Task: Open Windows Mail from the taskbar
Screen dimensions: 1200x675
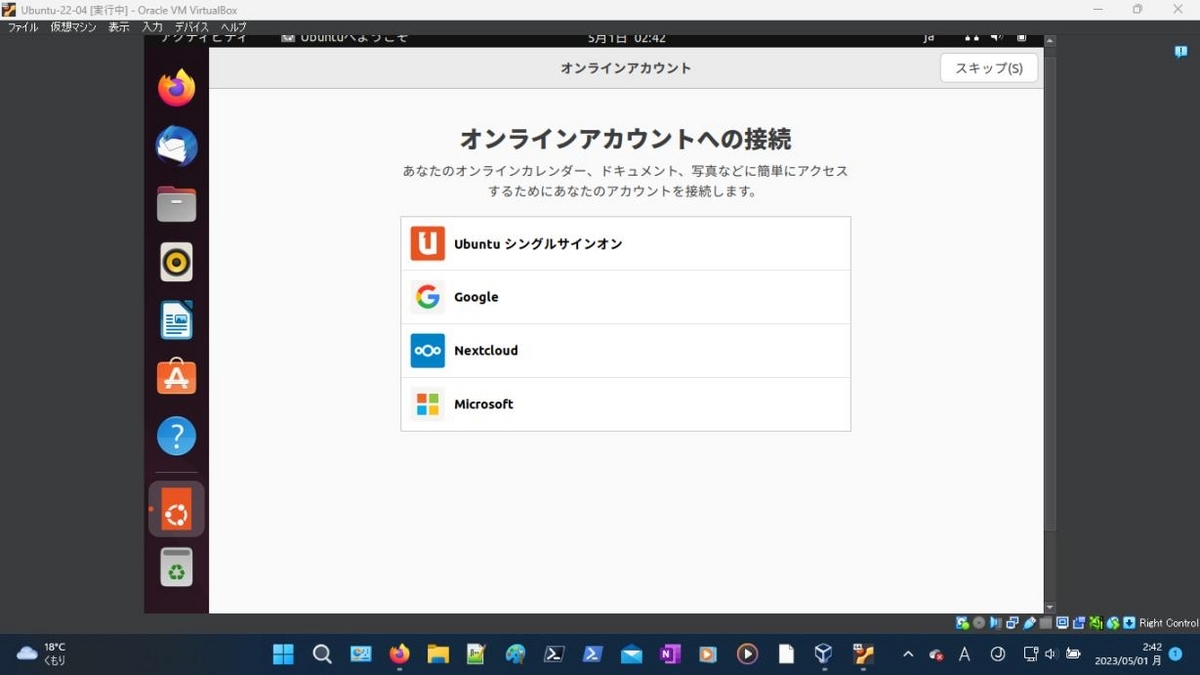Action: [x=631, y=654]
